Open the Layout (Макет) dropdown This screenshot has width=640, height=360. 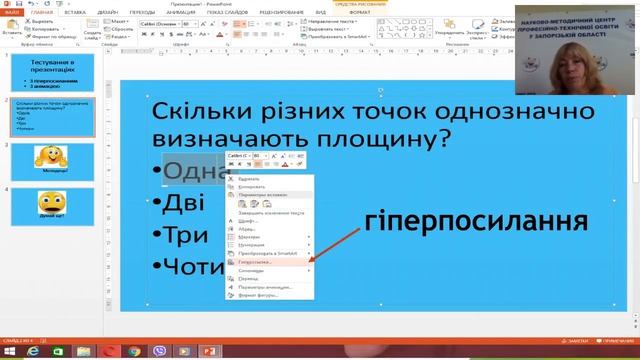click(116, 21)
